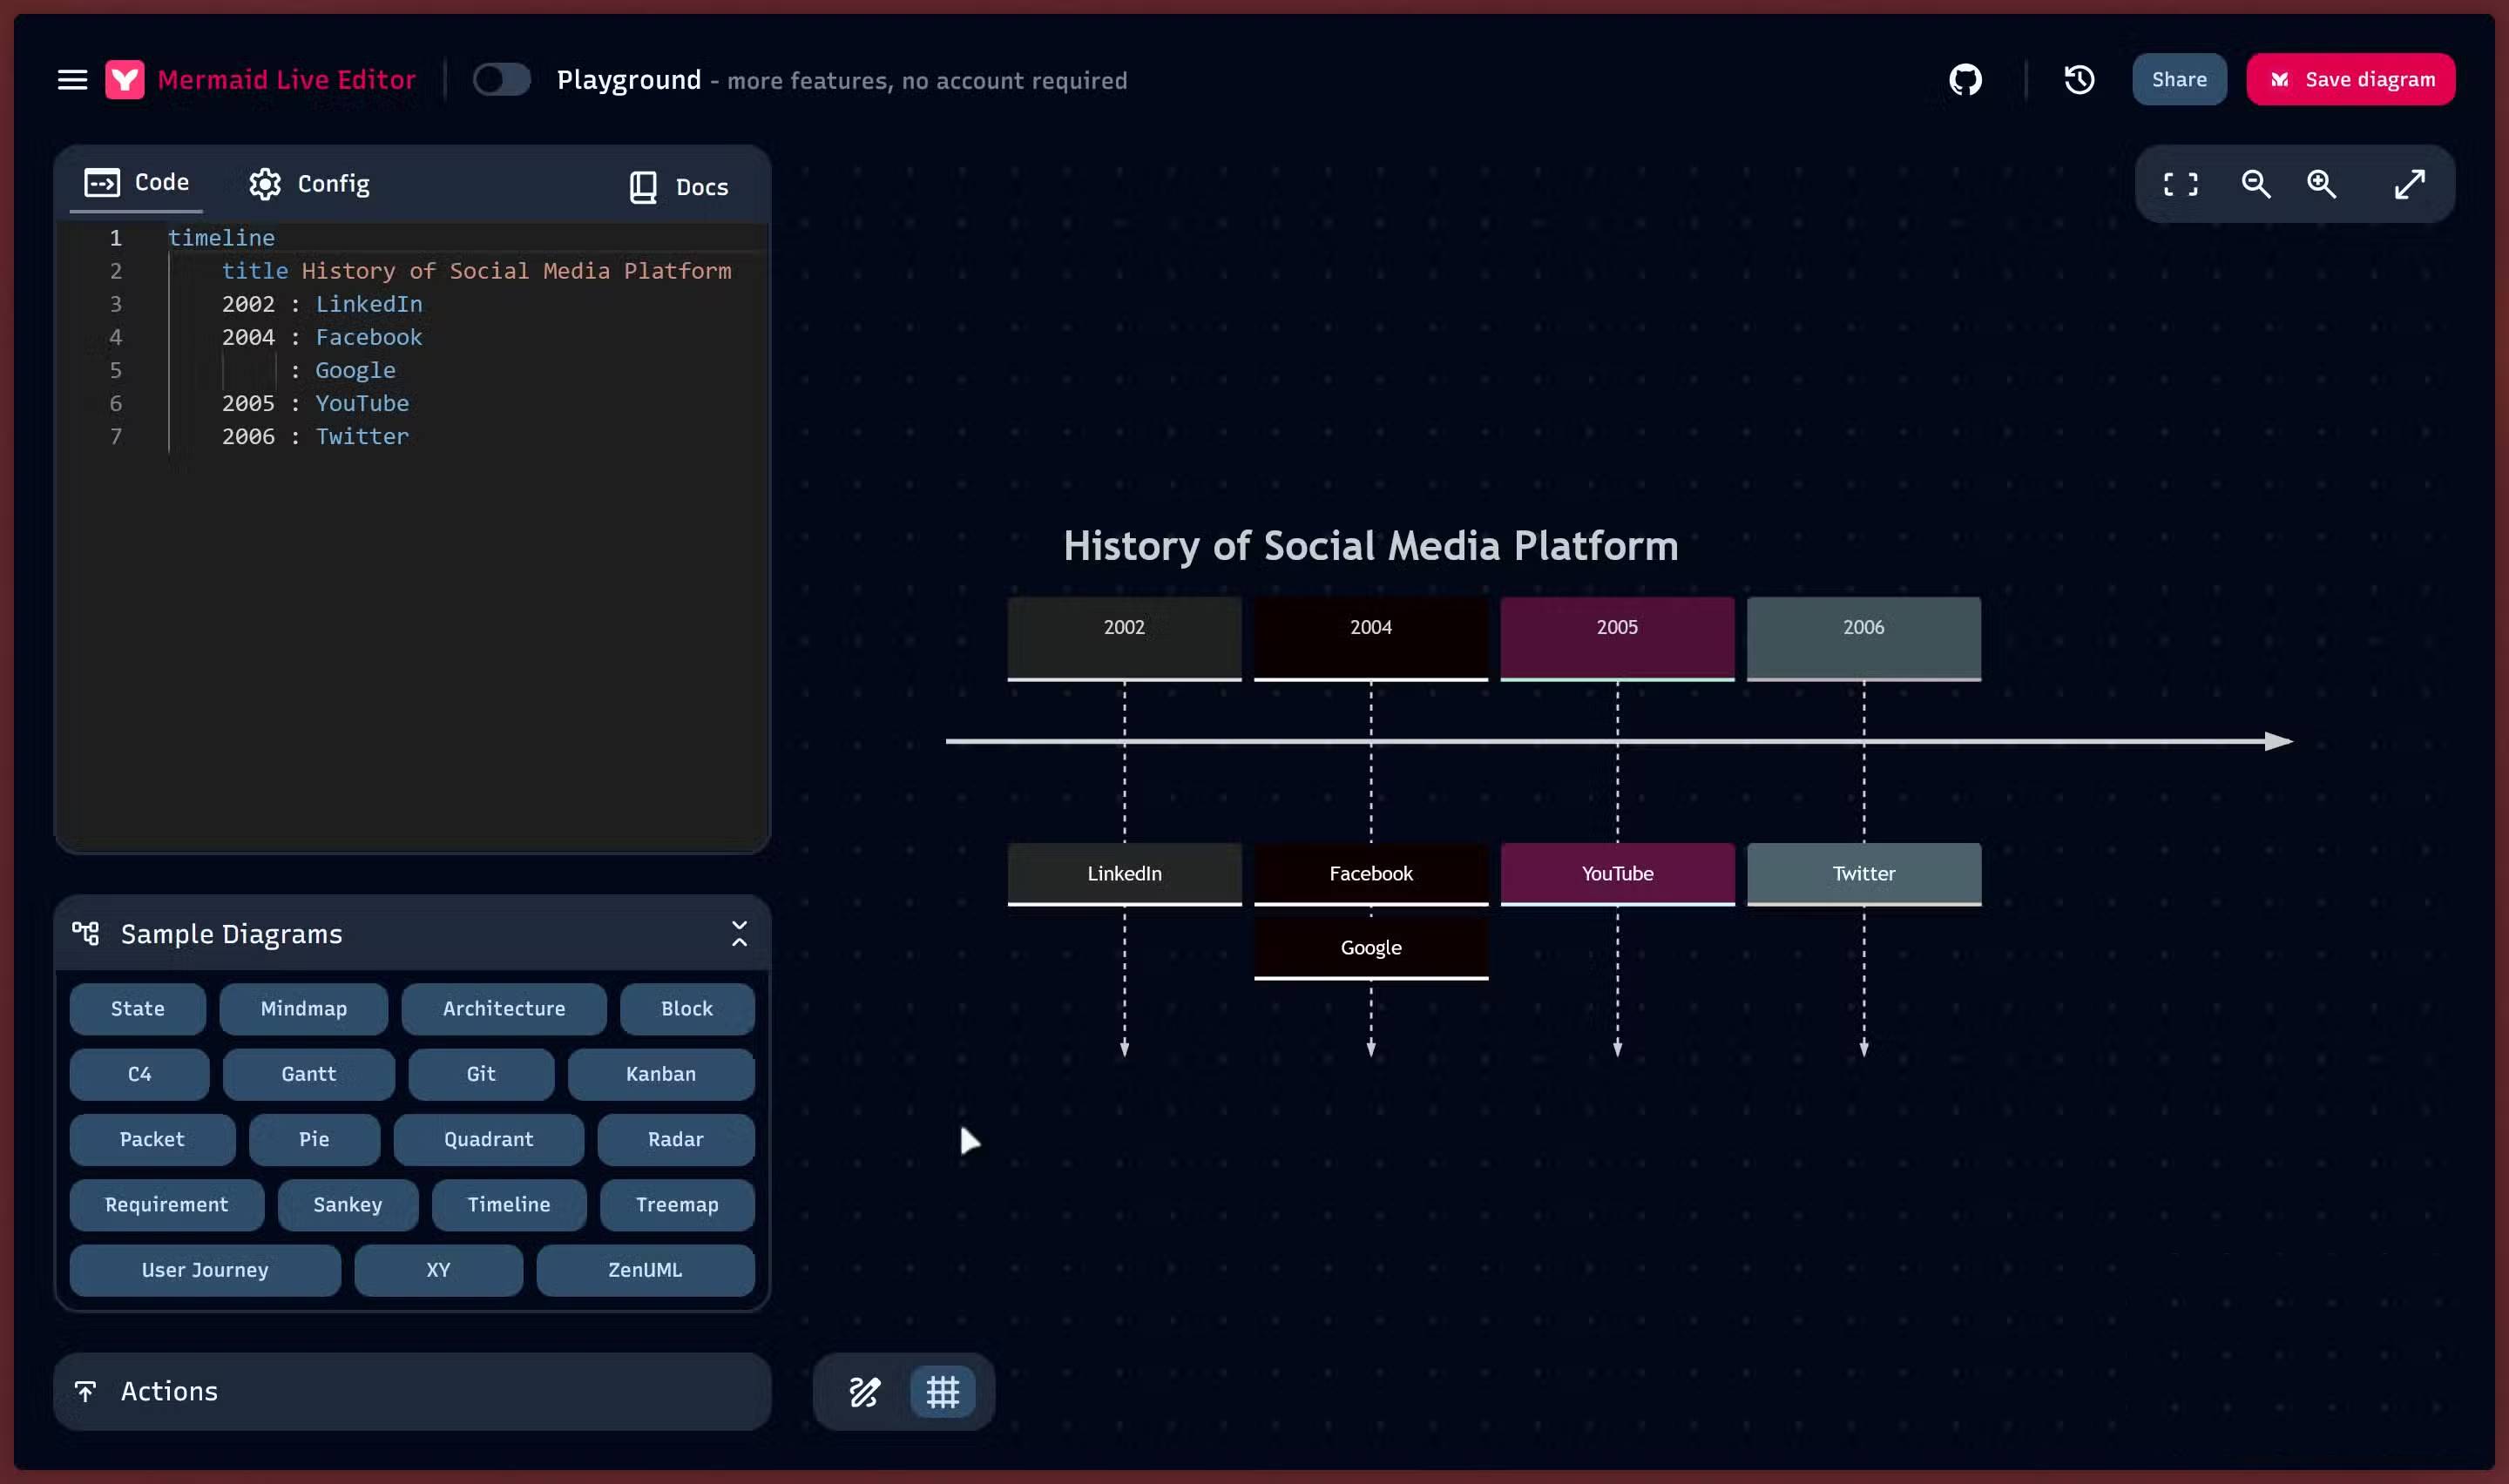2509x1484 pixels.
Task: Zoom in on the diagram
Action: pyautogui.click(x=2321, y=184)
